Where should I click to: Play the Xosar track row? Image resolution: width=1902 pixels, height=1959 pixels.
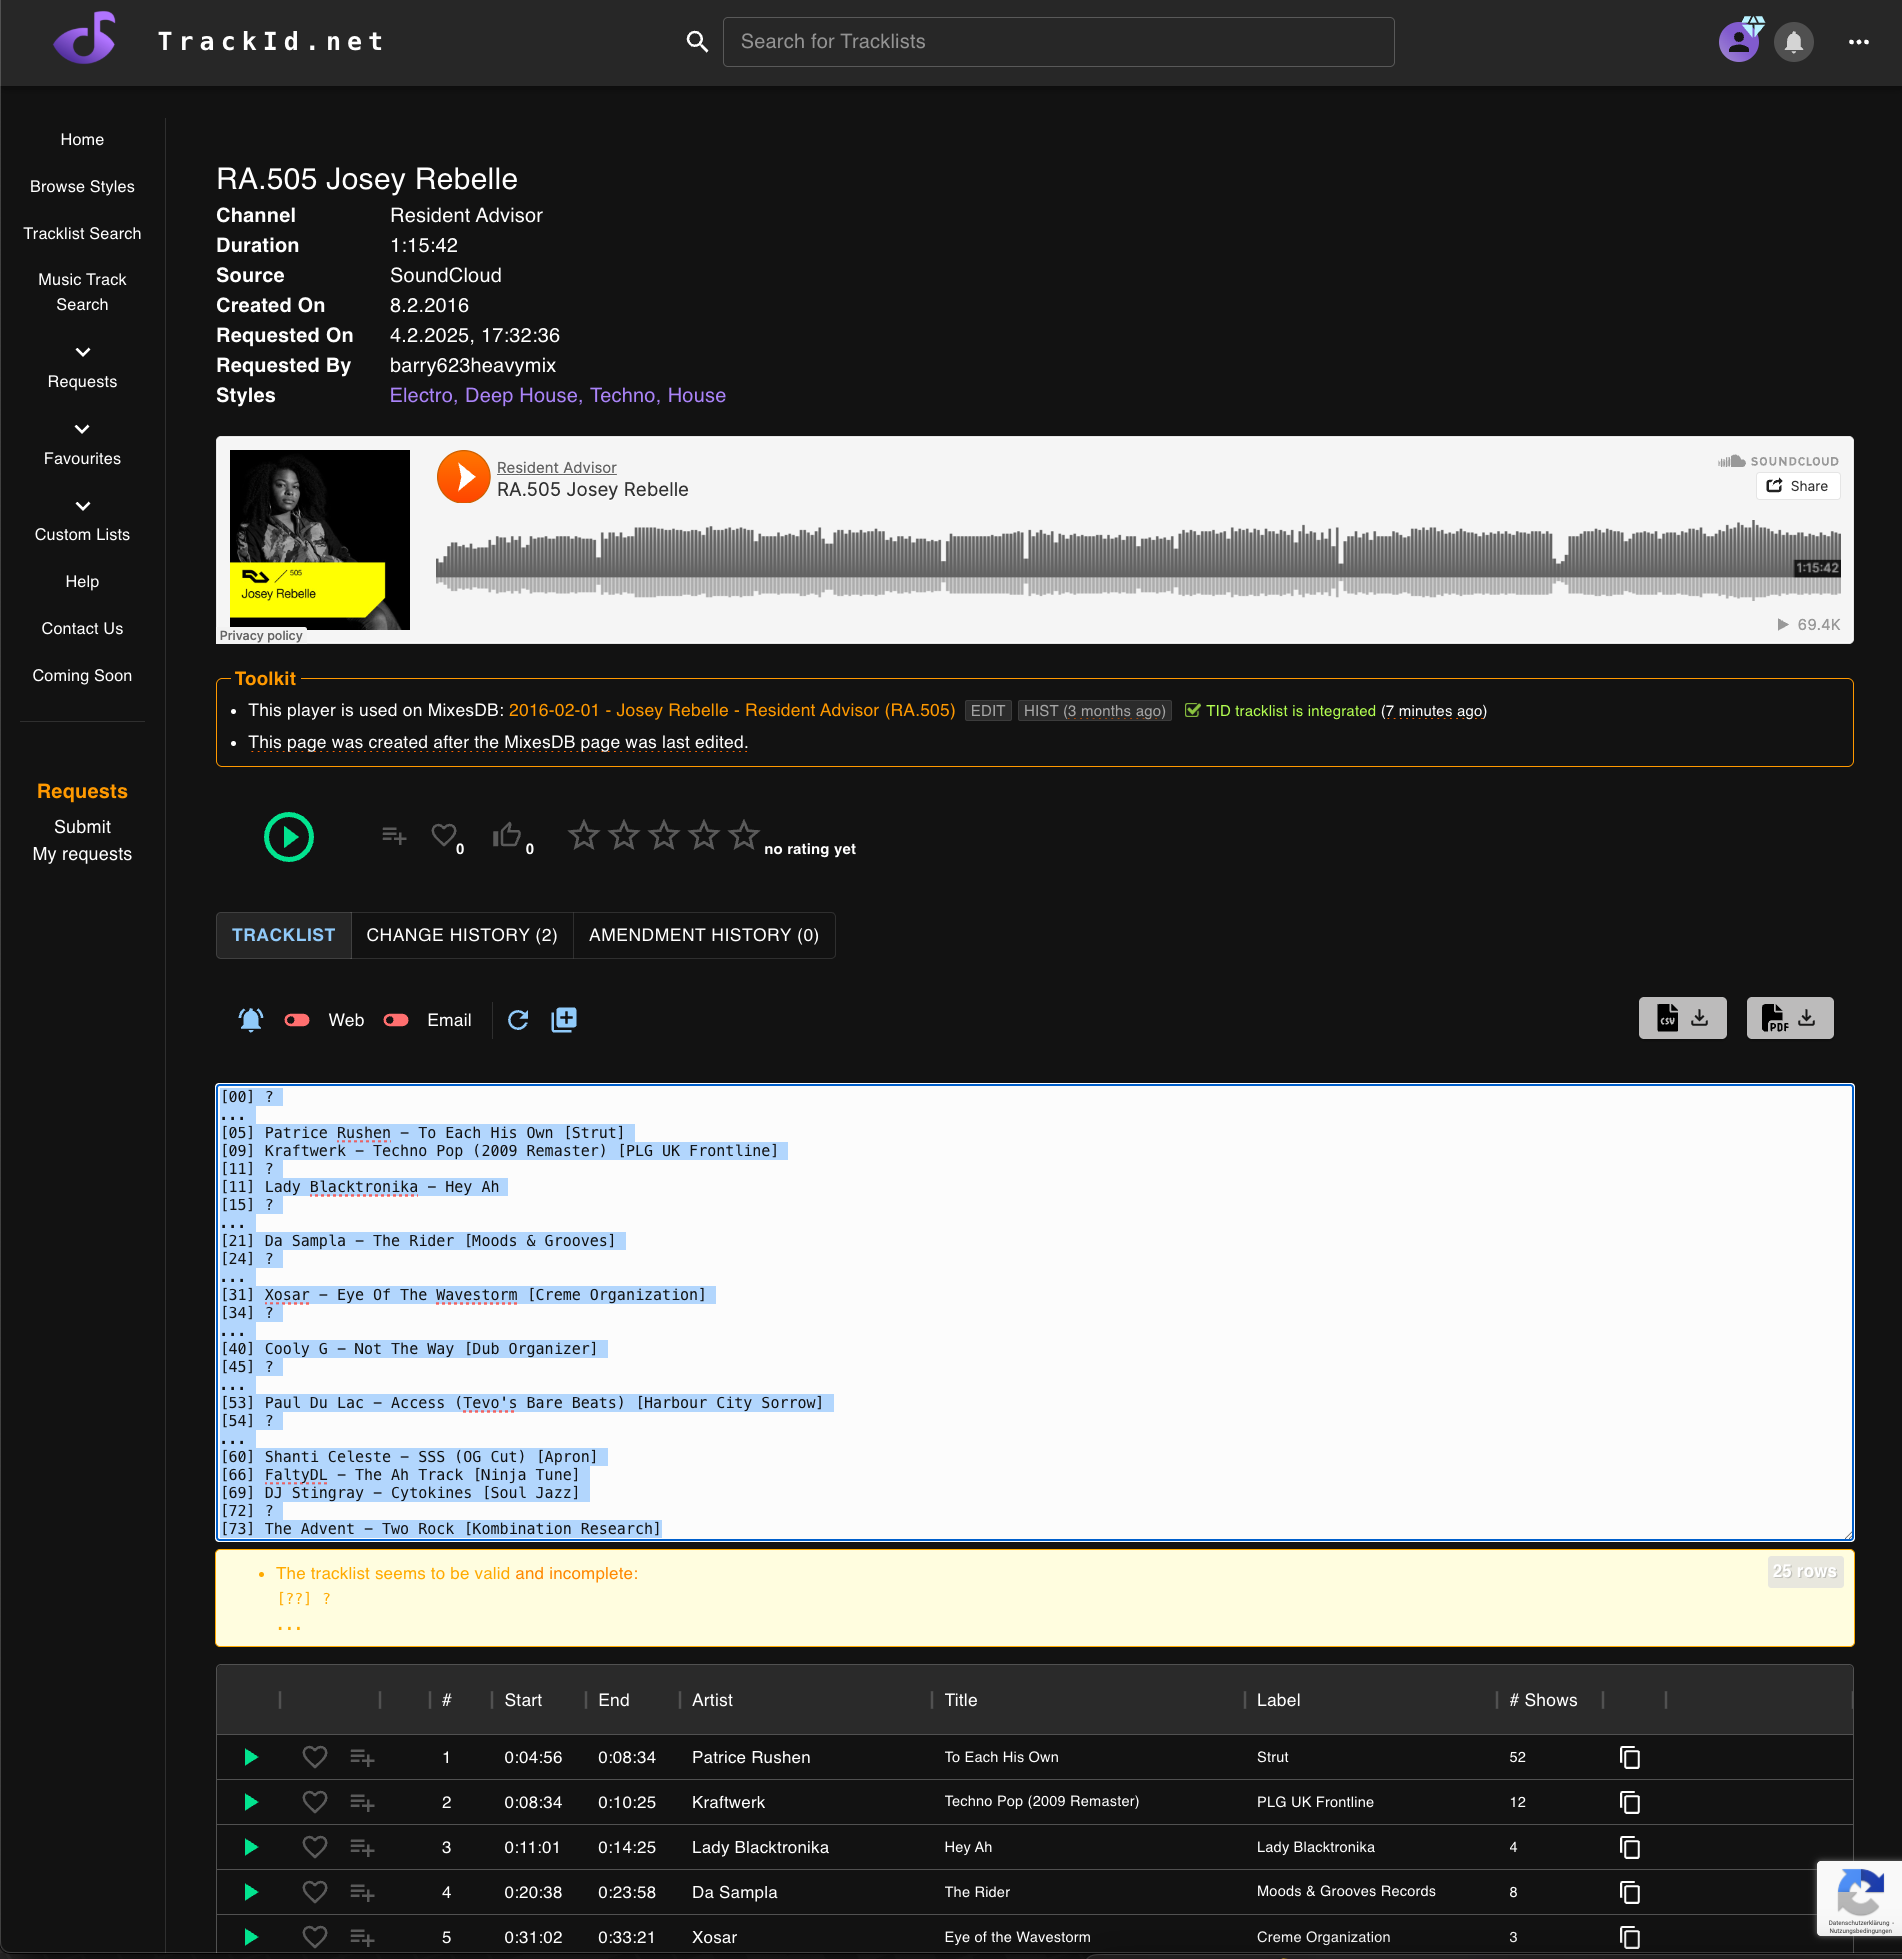click(x=251, y=1937)
